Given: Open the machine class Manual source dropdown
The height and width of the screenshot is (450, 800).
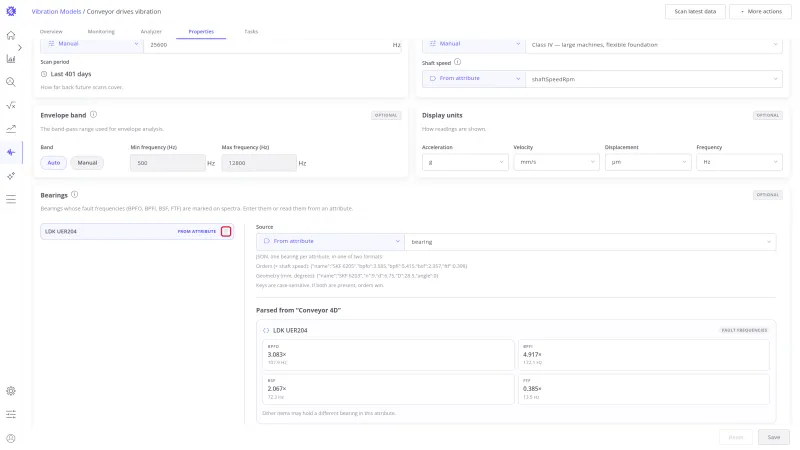Looking at the screenshot, I should [474, 44].
